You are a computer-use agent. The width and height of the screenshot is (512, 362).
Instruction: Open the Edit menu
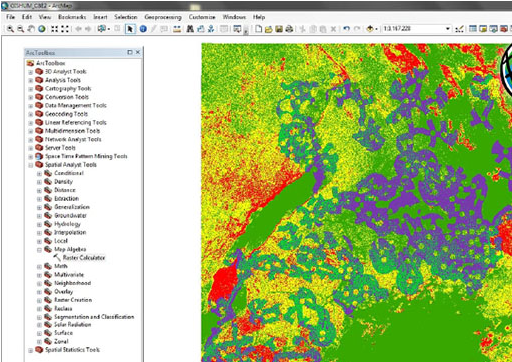coord(27,17)
